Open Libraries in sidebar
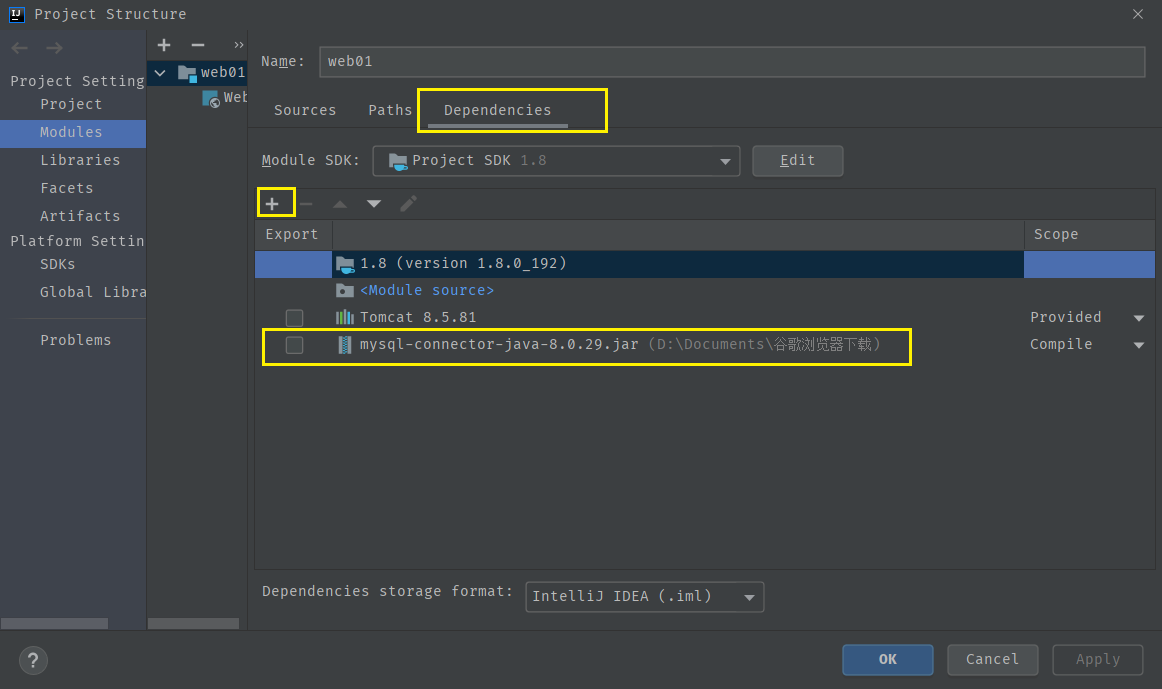Viewport: 1162px width, 689px height. (x=80, y=160)
